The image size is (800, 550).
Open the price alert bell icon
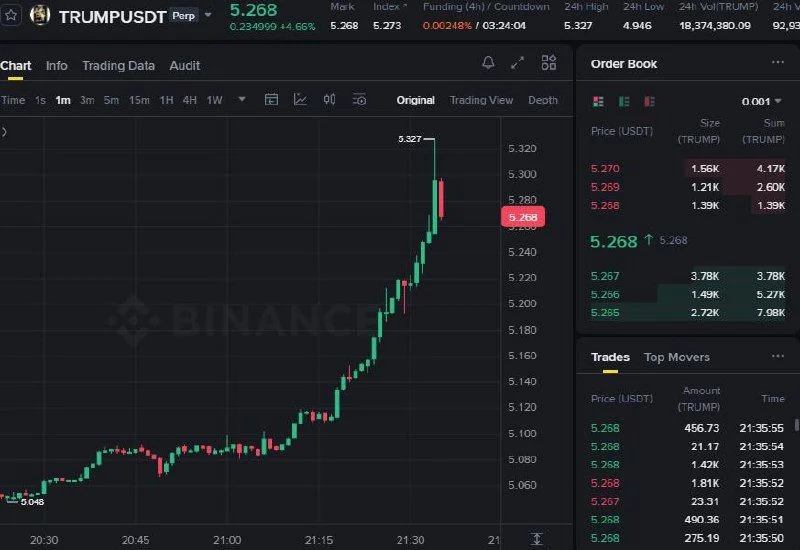tap(488, 63)
